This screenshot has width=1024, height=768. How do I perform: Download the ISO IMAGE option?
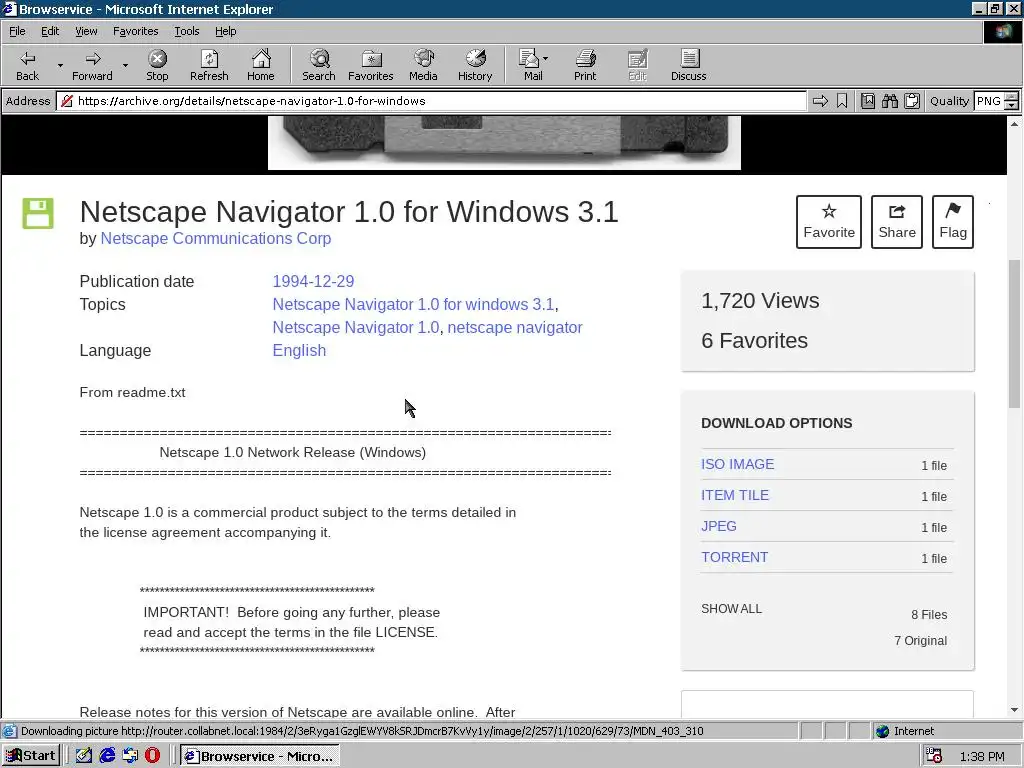point(737,464)
